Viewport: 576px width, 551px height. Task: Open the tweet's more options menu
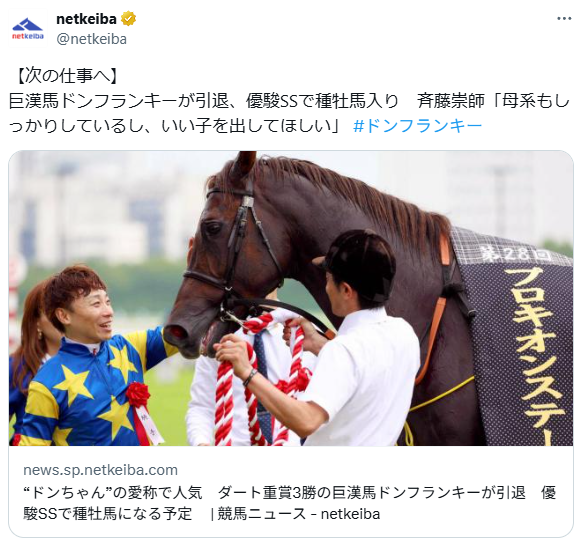click(x=564, y=18)
